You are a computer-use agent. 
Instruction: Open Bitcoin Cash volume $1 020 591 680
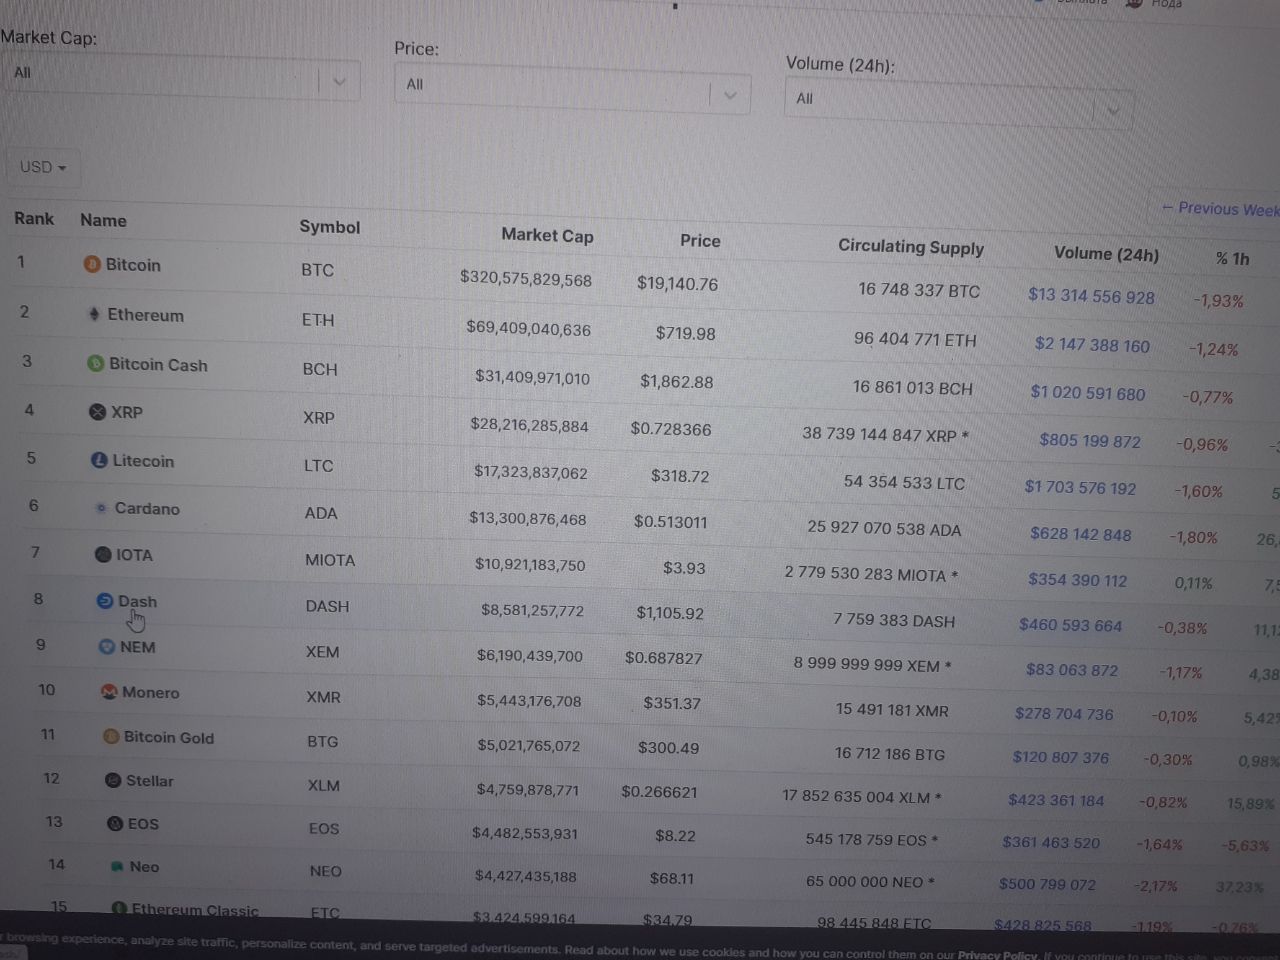click(x=1088, y=393)
